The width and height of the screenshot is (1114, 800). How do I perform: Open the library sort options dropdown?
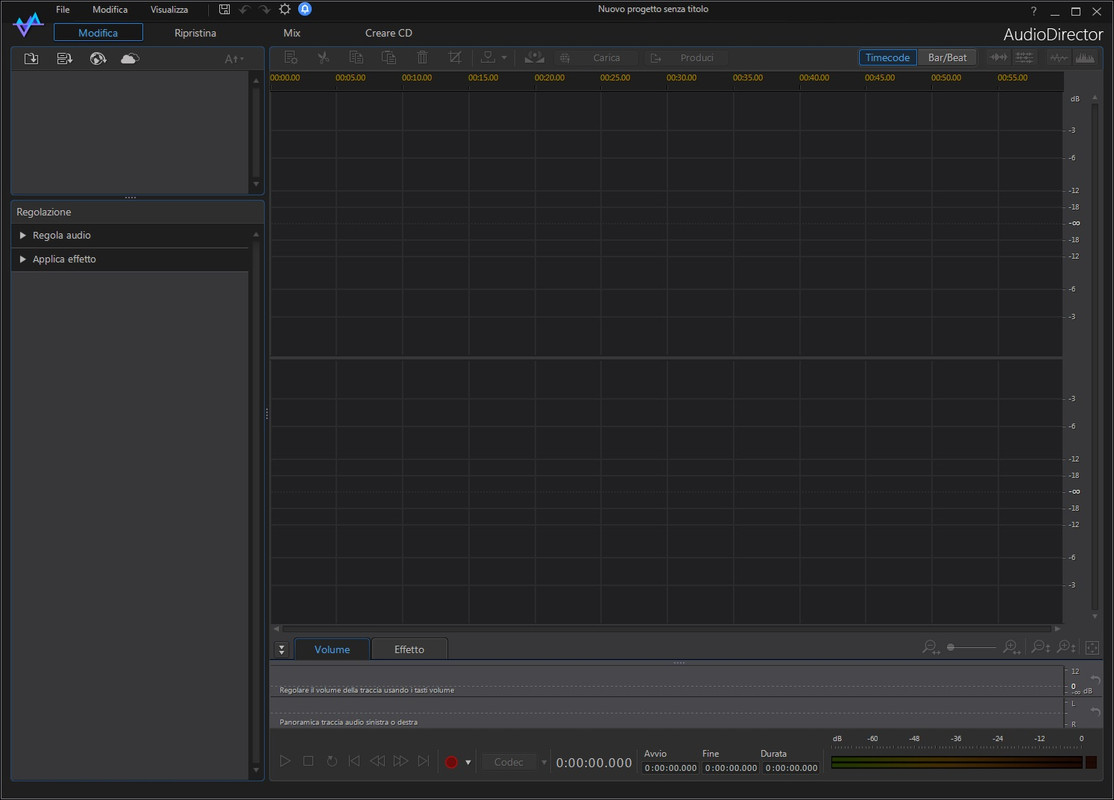pyautogui.click(x=234, y=59)
